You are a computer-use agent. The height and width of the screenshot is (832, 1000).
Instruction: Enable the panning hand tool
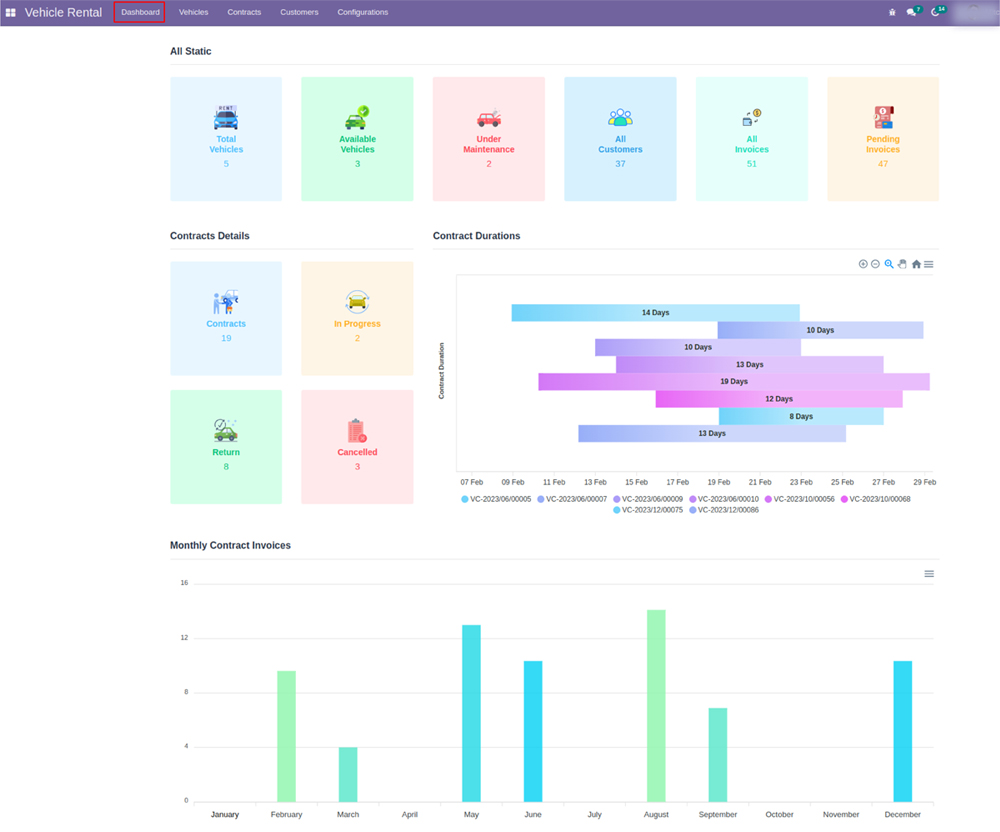tap(902, 264)
